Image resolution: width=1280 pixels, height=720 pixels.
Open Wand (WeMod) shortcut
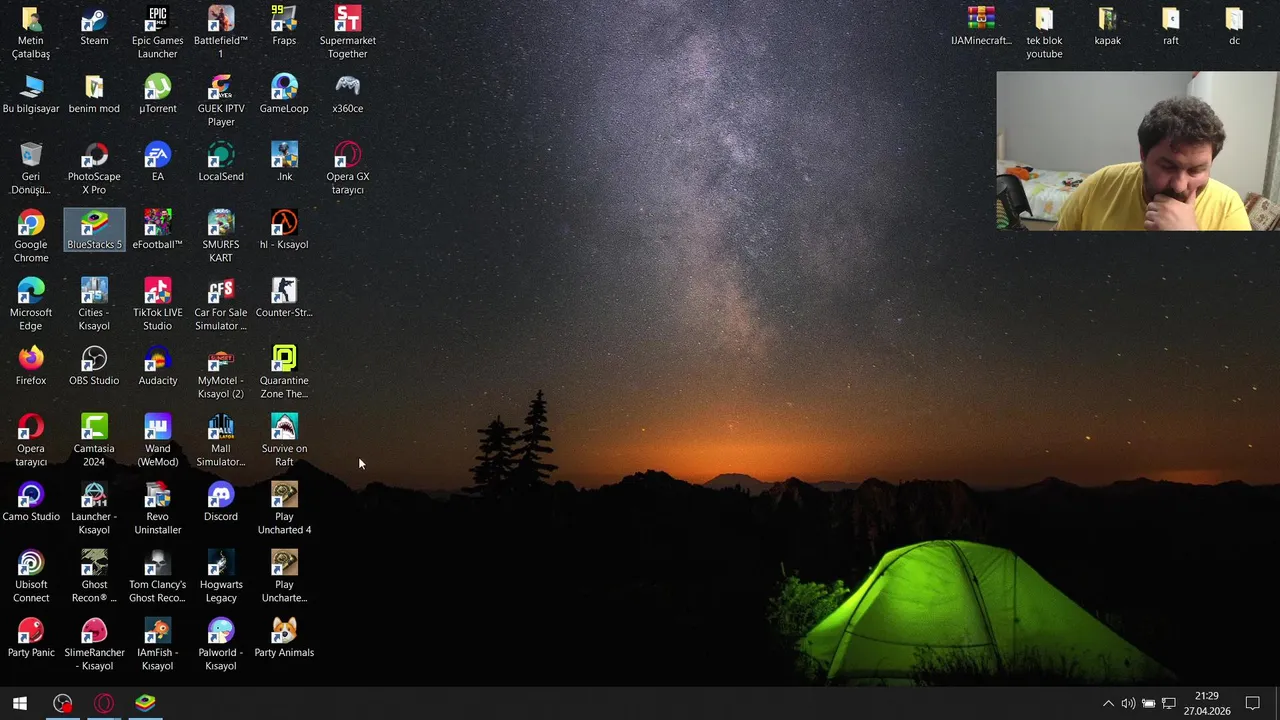[x=157, y=440]
